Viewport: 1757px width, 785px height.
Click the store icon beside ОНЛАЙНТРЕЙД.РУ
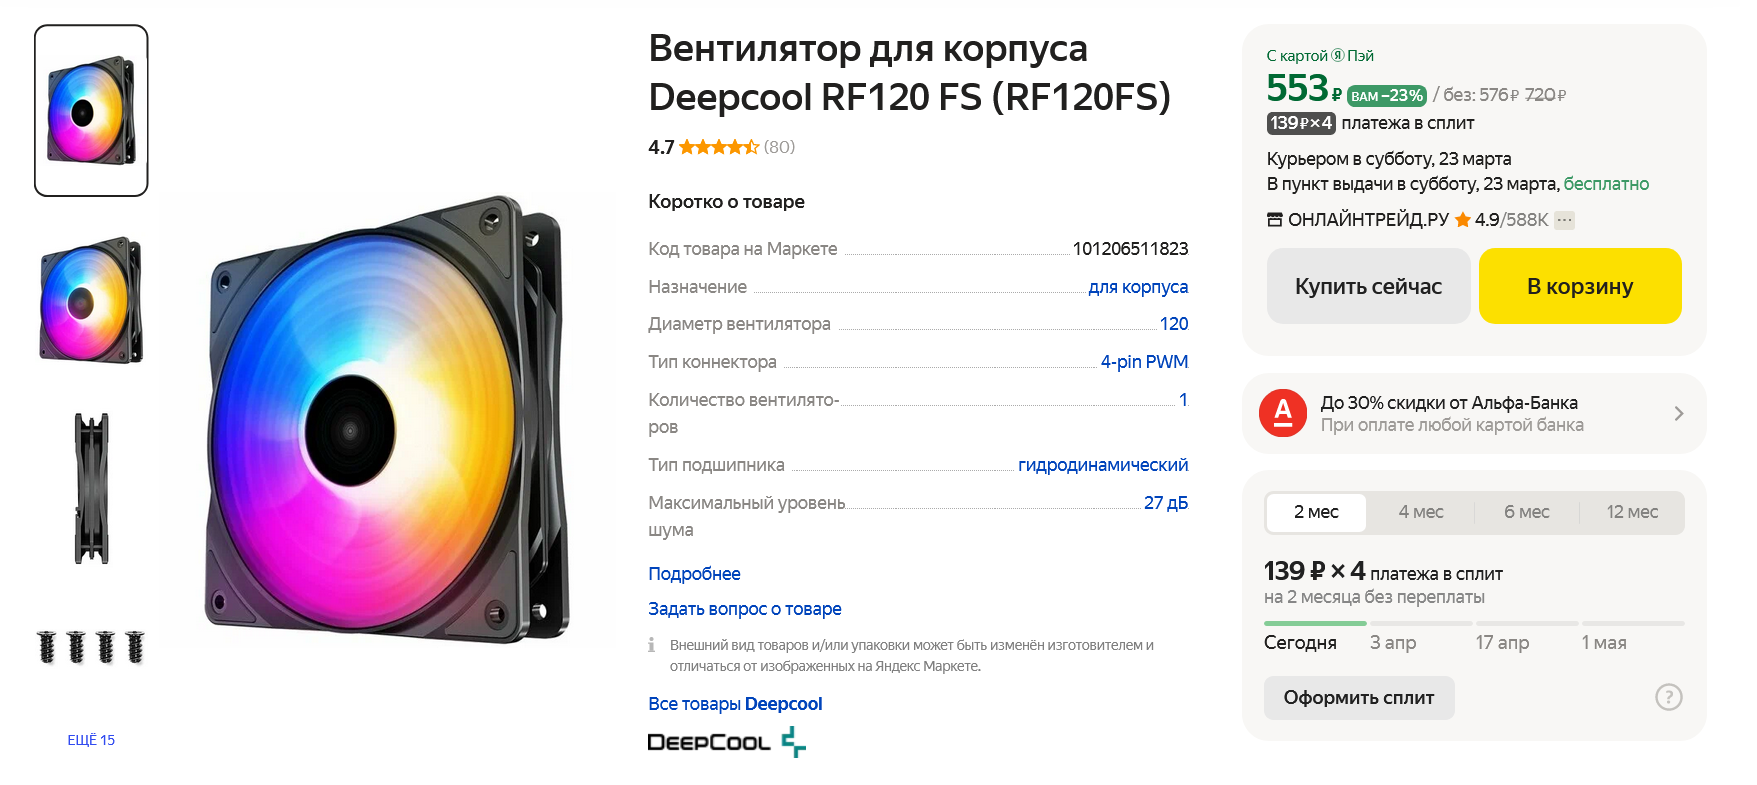pos(1275,220)
